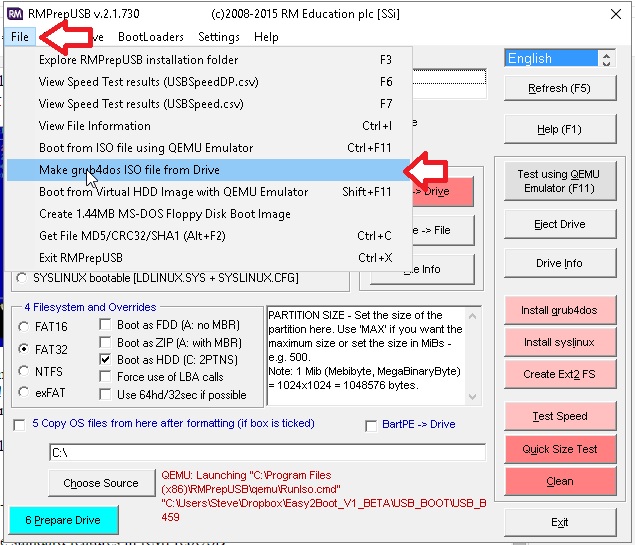Choose Create 1.44MB MS-DOS Floppy Disk Boot Image
The width and height of the screenshot is (635, 545).
209,214
